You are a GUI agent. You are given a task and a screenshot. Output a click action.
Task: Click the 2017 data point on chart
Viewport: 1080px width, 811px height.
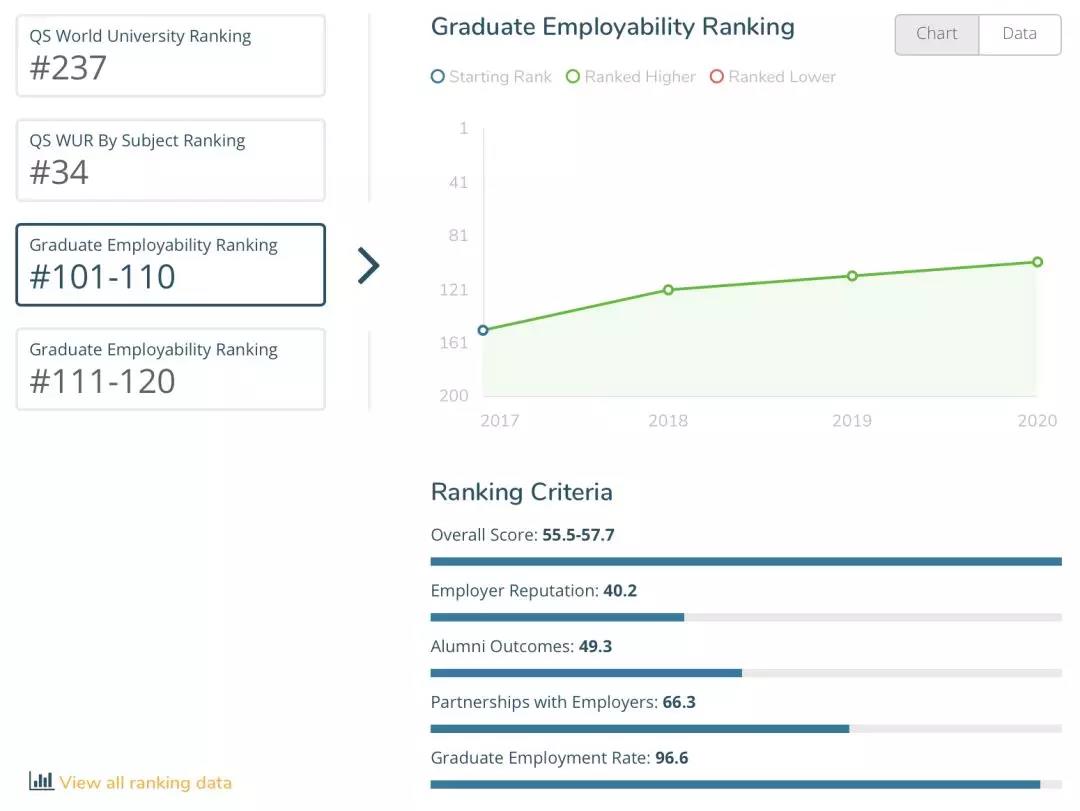[483, 330]
